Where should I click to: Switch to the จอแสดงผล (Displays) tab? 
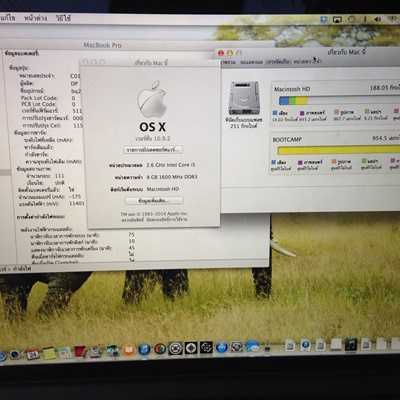(251, 62)
